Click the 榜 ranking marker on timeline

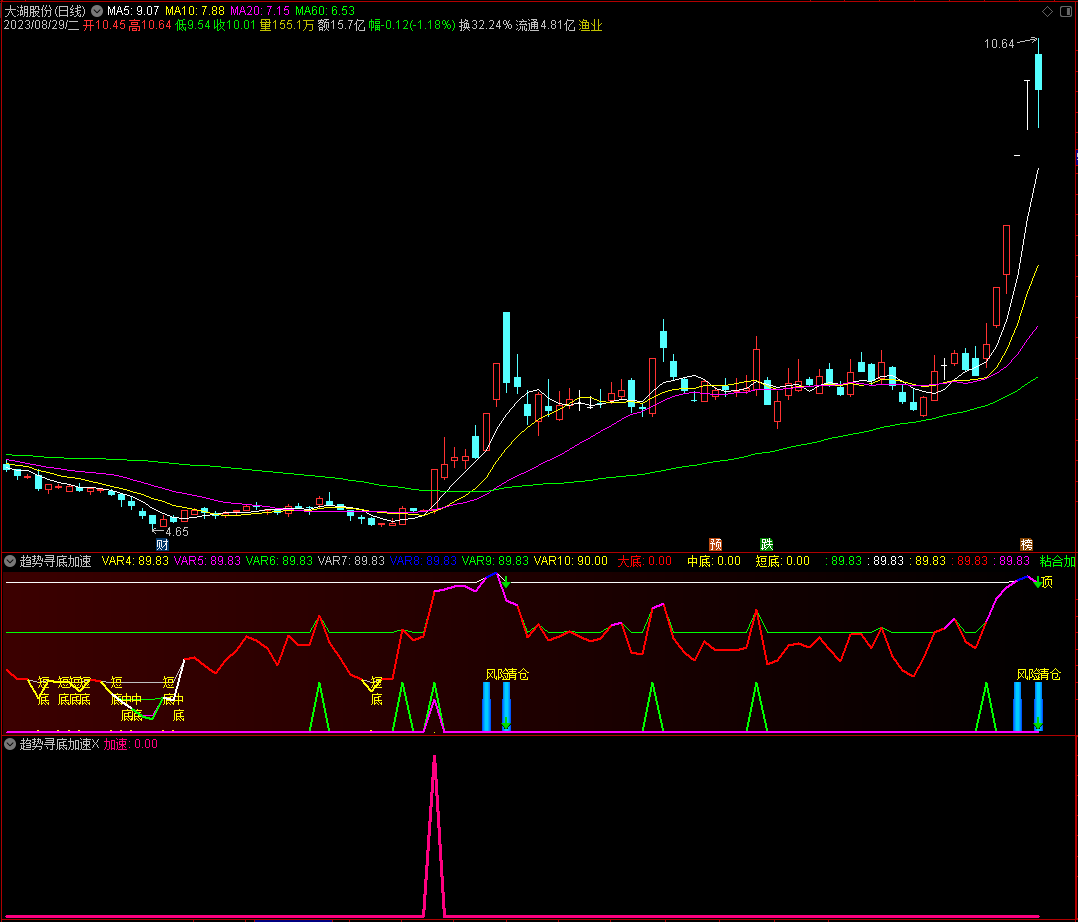[1026, 545]
